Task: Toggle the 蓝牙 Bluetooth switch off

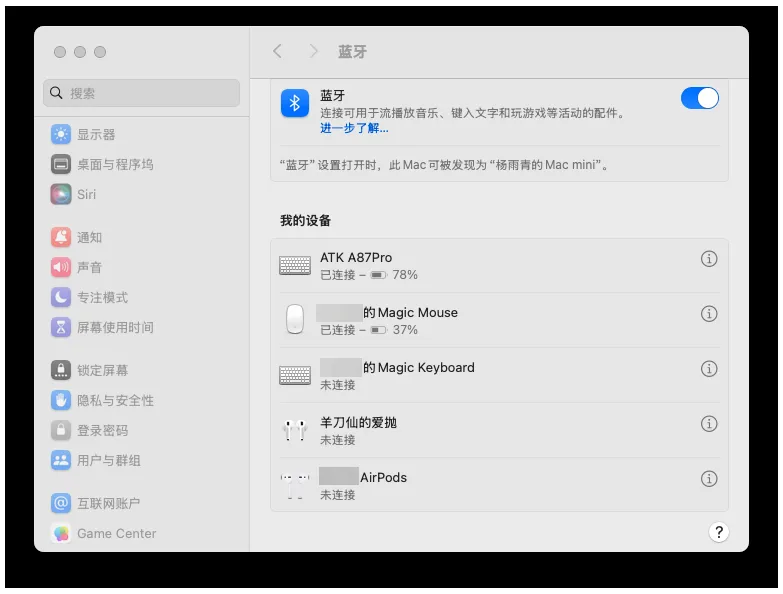Action: click(699, 98)
